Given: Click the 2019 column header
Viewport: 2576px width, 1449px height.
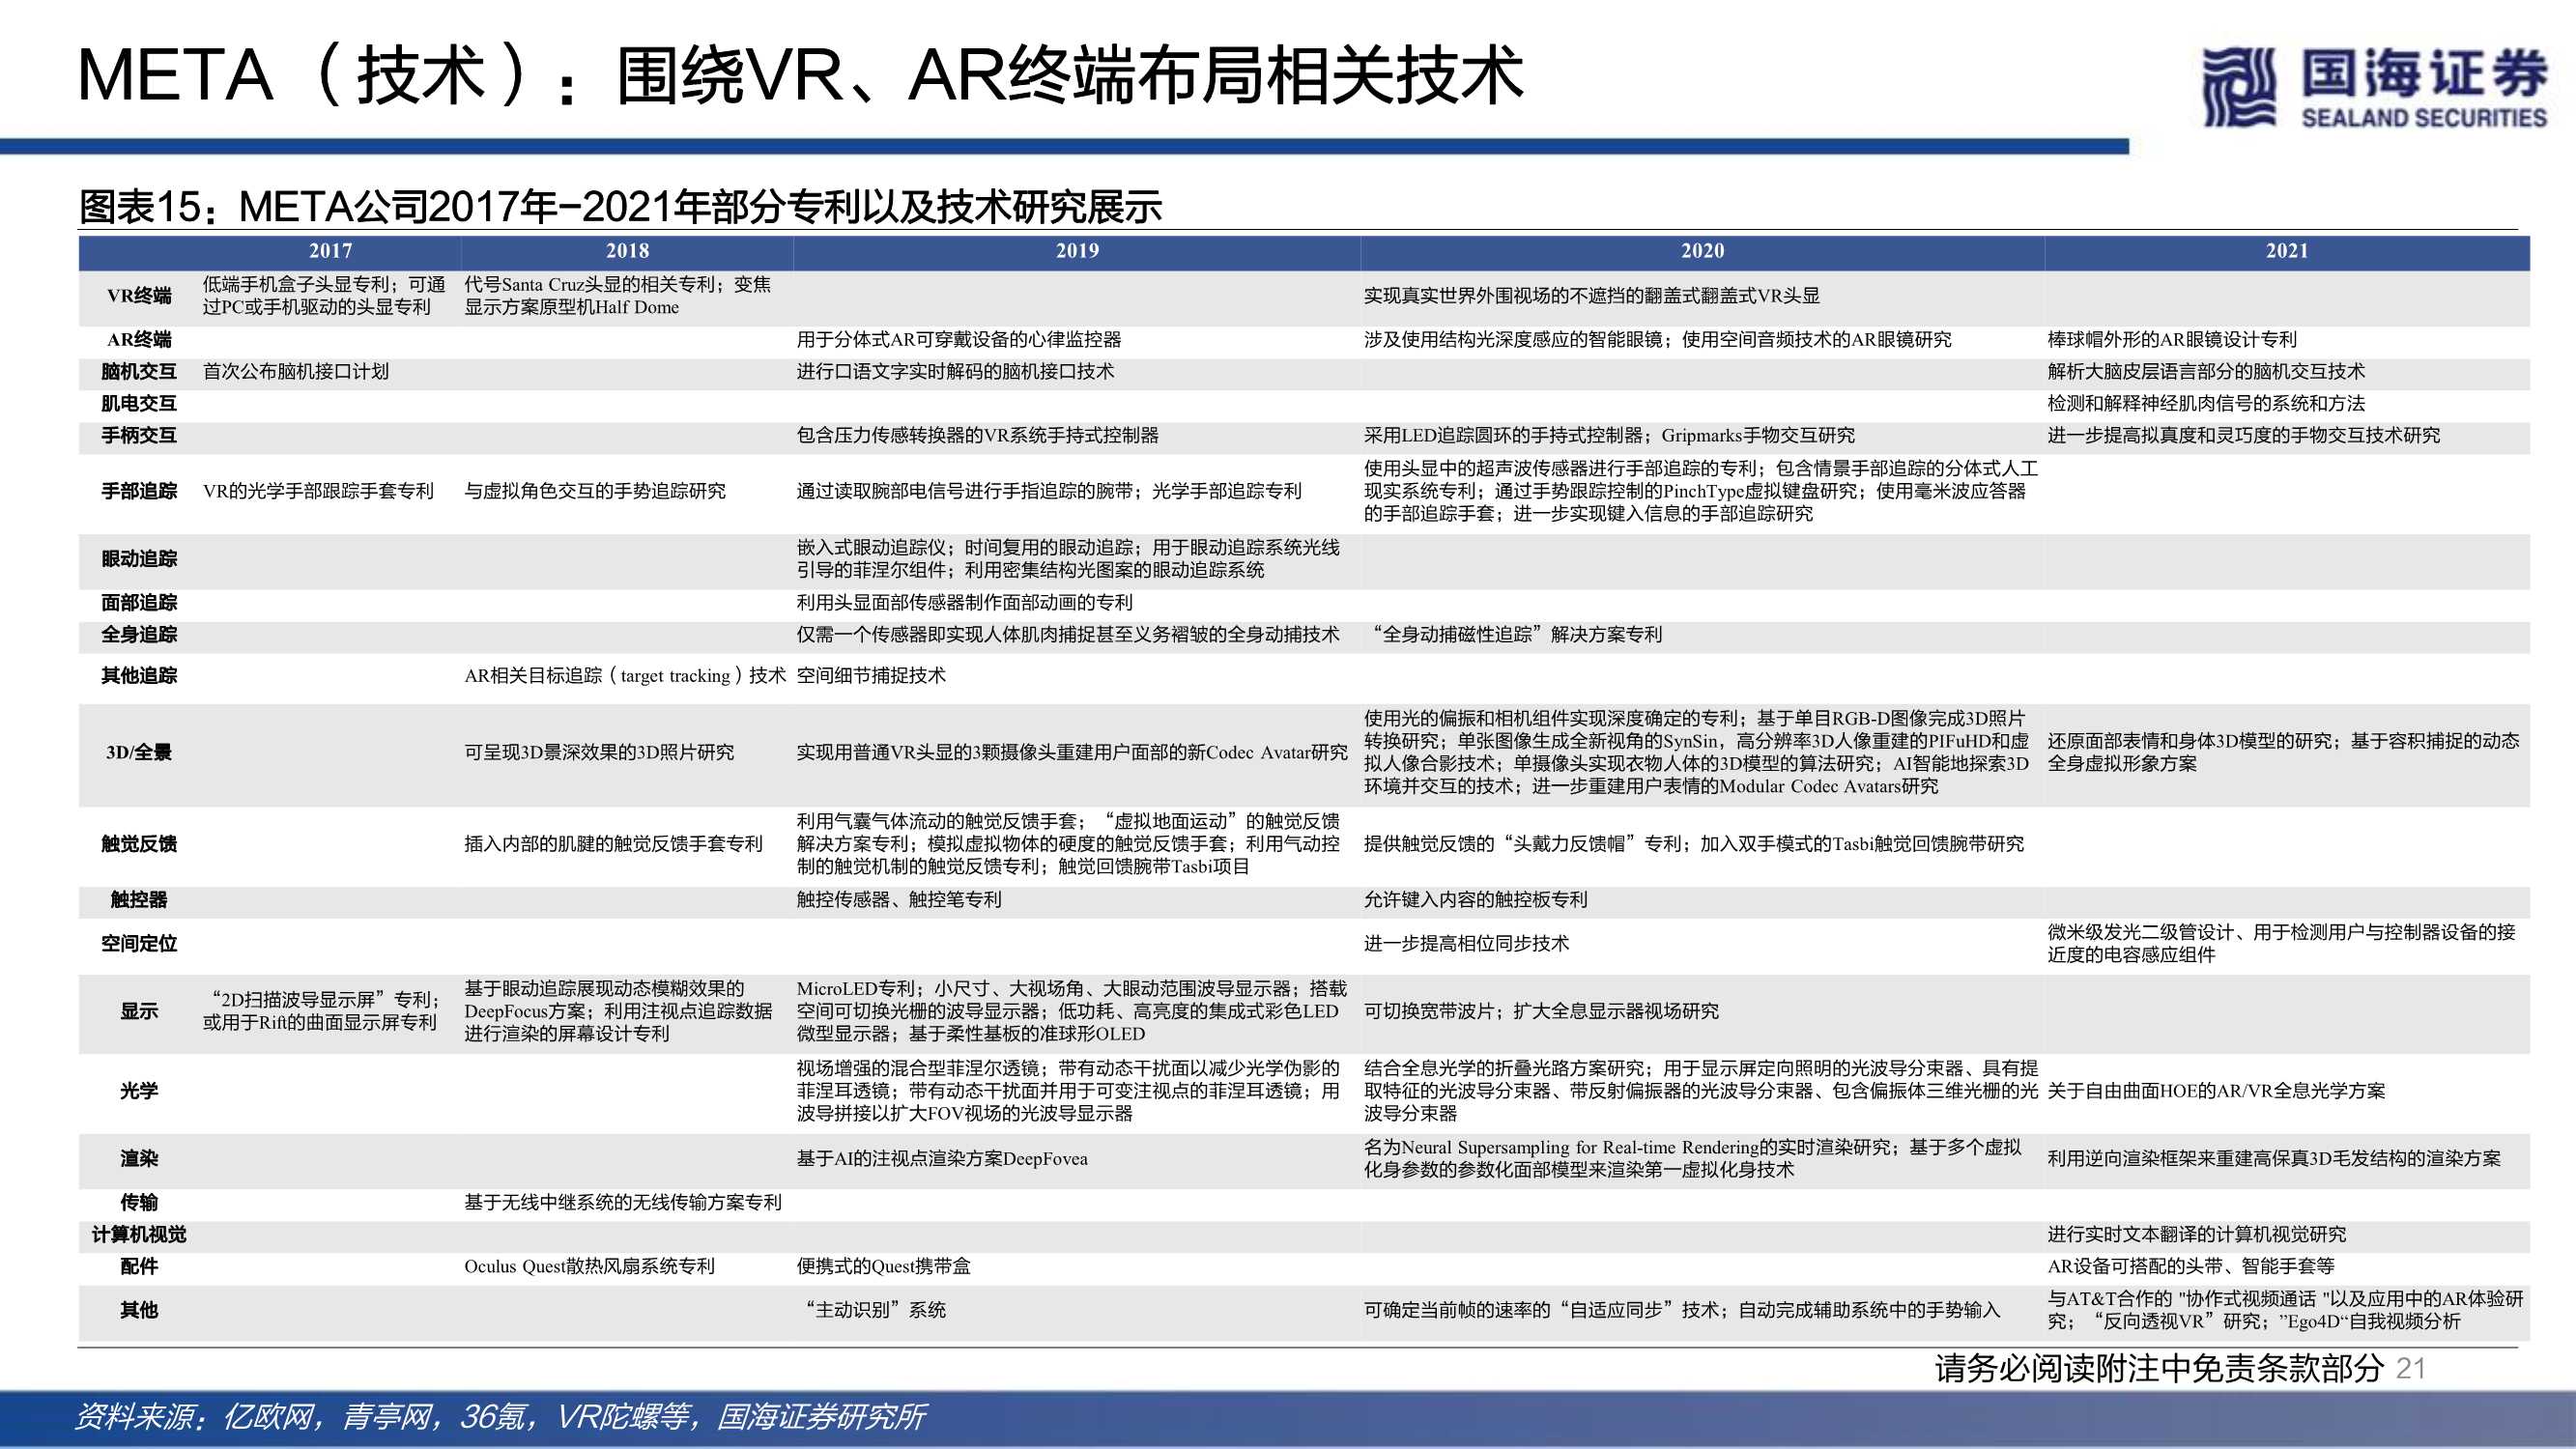Looking at the screenshot, I should pos(1077,251).
